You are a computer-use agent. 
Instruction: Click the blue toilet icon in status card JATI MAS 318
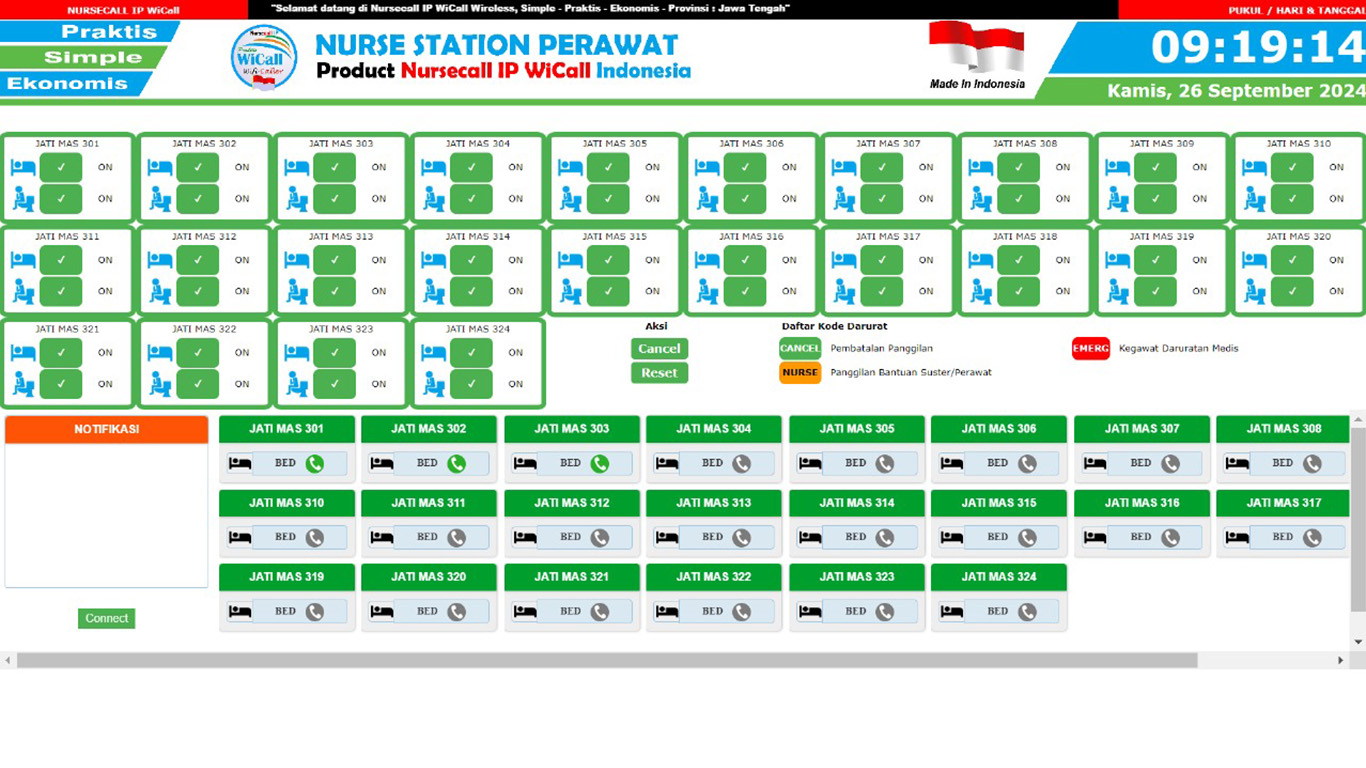[981, 291]
